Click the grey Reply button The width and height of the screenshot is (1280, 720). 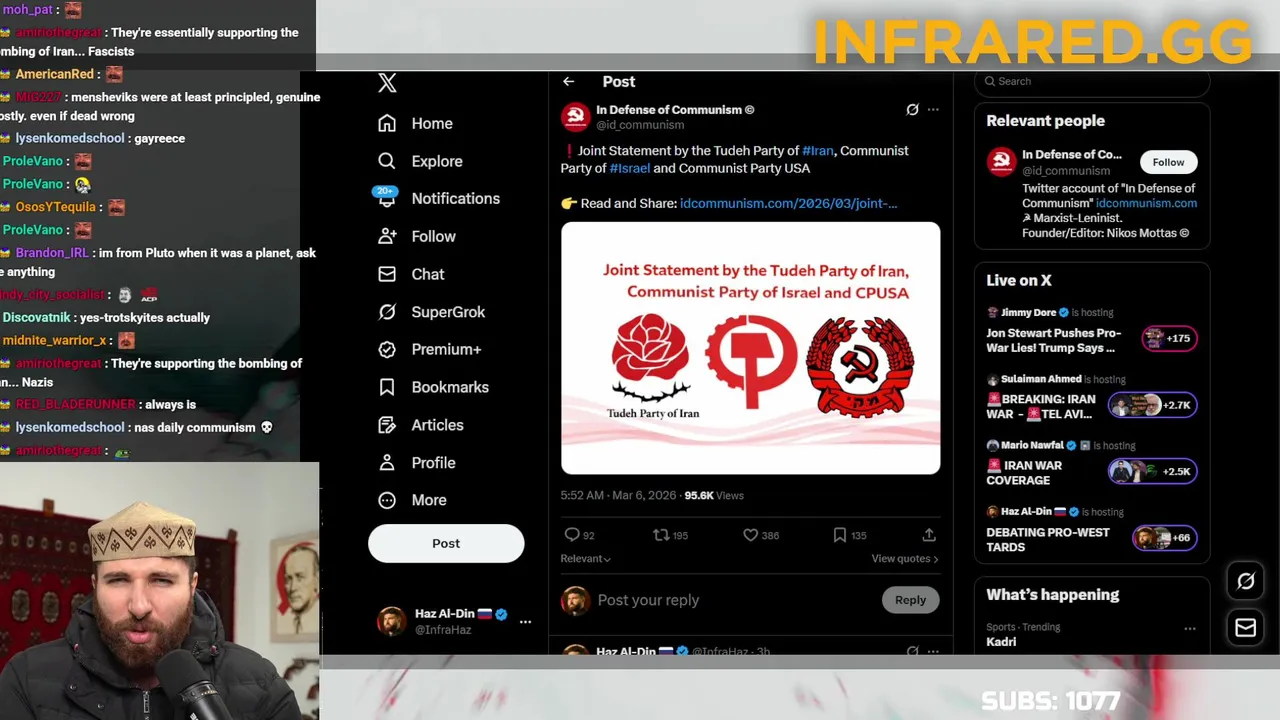pyautogui.click(x=910, y=600)
